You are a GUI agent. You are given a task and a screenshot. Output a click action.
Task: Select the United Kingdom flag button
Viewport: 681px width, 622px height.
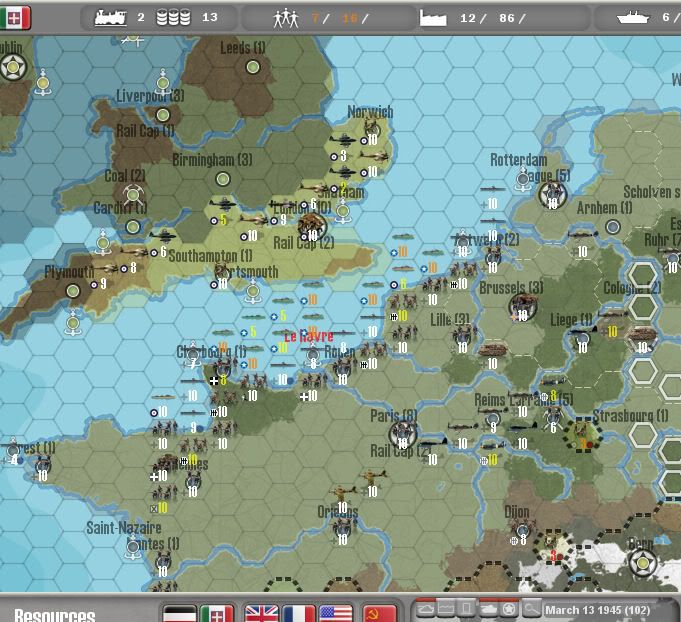262,612
